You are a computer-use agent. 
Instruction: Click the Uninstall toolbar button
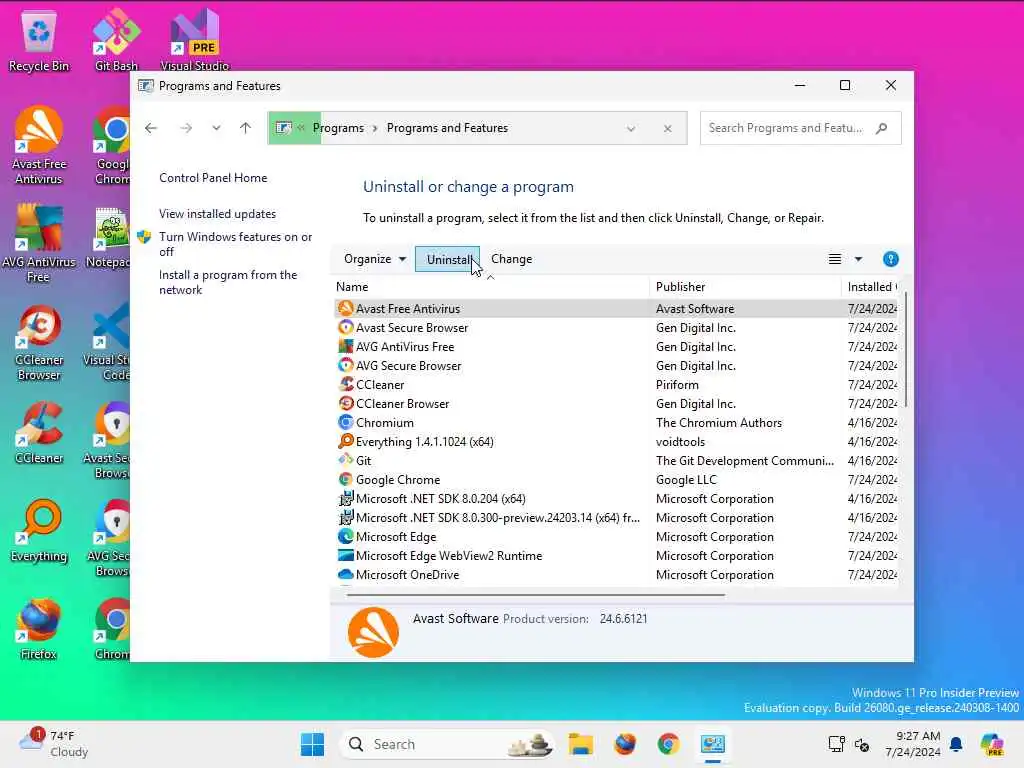click(x=447, y=259)
